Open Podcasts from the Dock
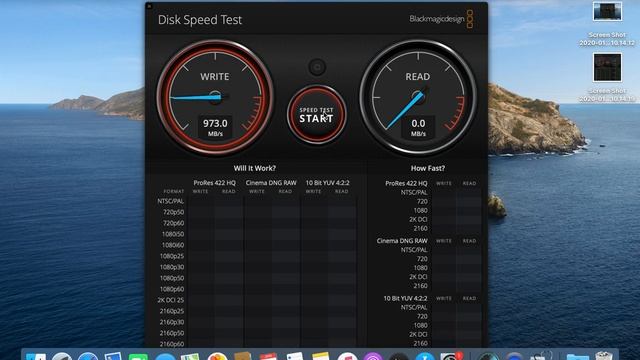The height and width of the screenshot is (360, 640). [373, 357]
